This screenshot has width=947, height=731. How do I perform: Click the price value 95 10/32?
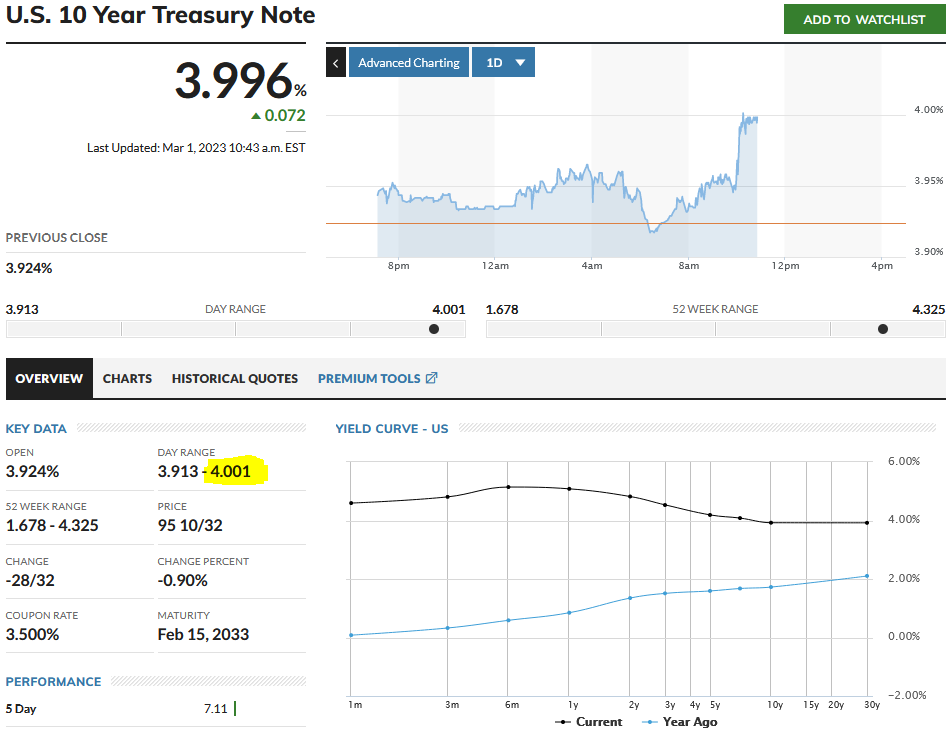tap(190, 526)
